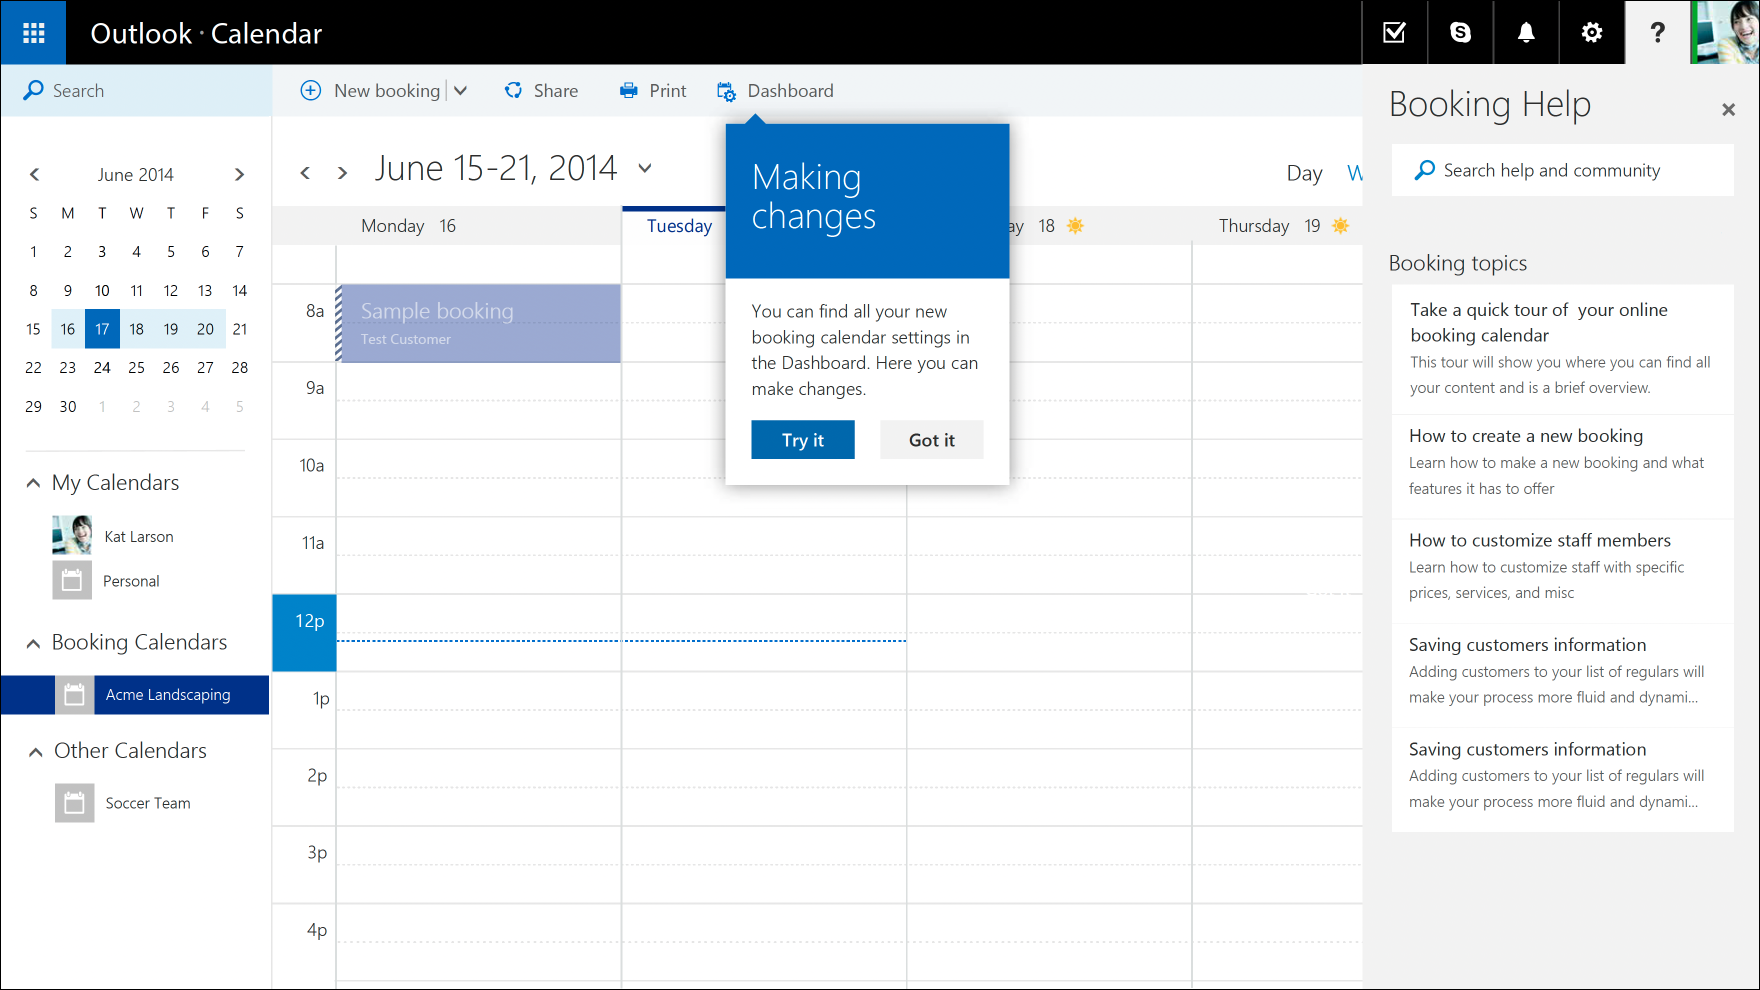Open 'How to customize staff members' topic
Screen dimensions: 1760x990
(x=1563, y=571)
